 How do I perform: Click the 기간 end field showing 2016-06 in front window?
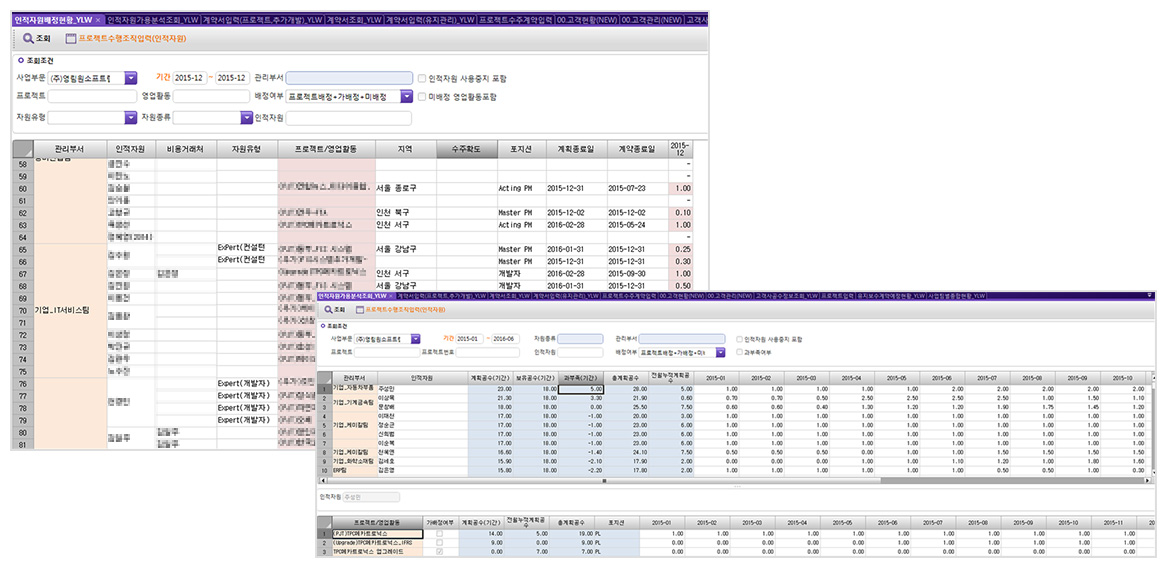click(x=507, y=339)
